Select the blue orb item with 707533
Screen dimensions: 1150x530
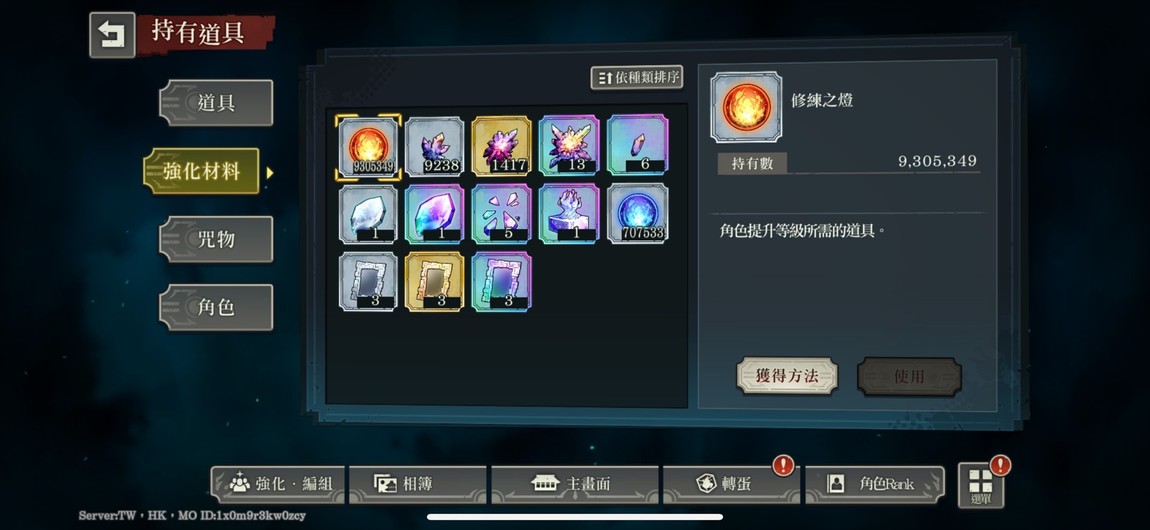pos(637,213)
